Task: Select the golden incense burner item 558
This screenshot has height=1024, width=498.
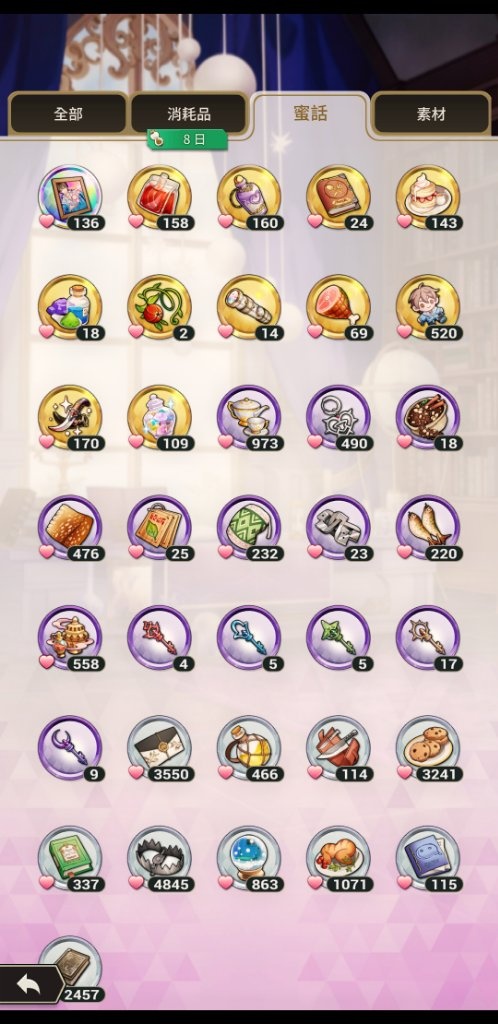Action: [70, 638]
